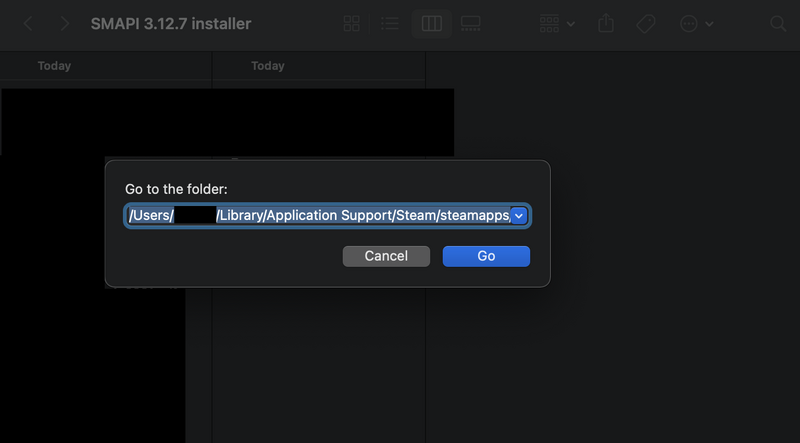
Task: Switch Finder to icon grid view
Action: 352,23
